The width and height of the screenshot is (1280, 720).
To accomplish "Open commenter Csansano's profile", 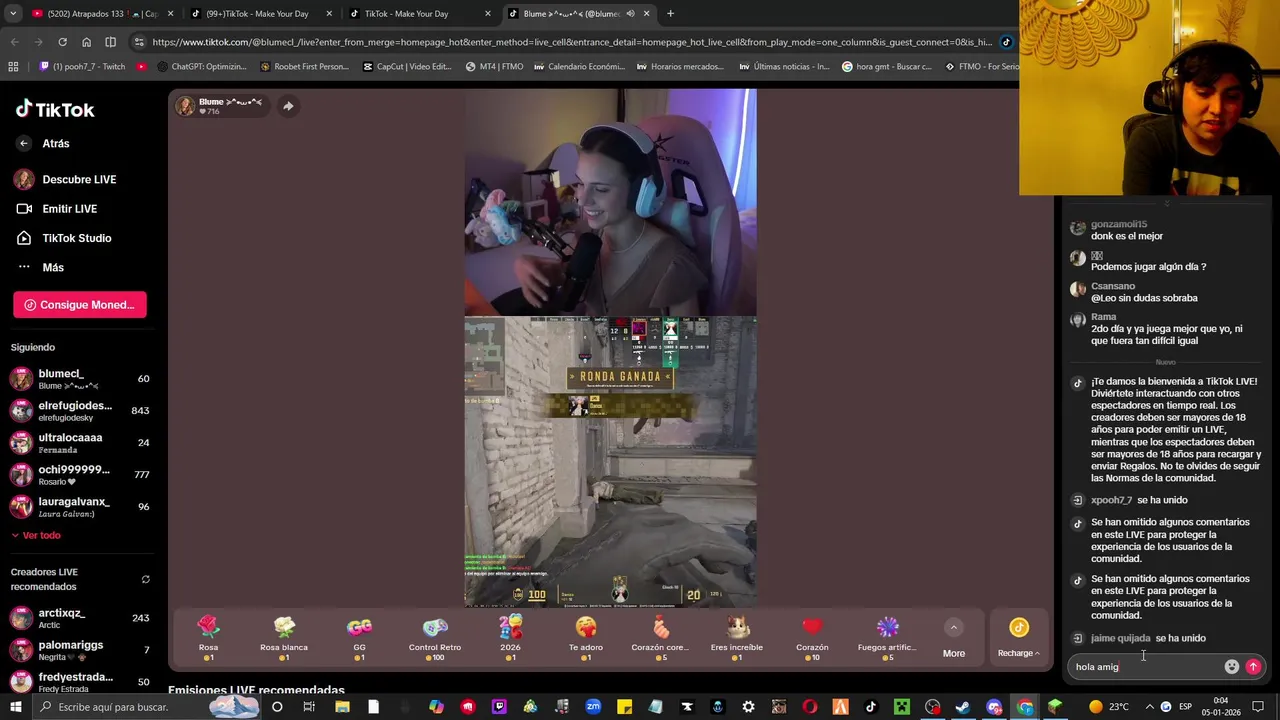I will pos(1112,286).
